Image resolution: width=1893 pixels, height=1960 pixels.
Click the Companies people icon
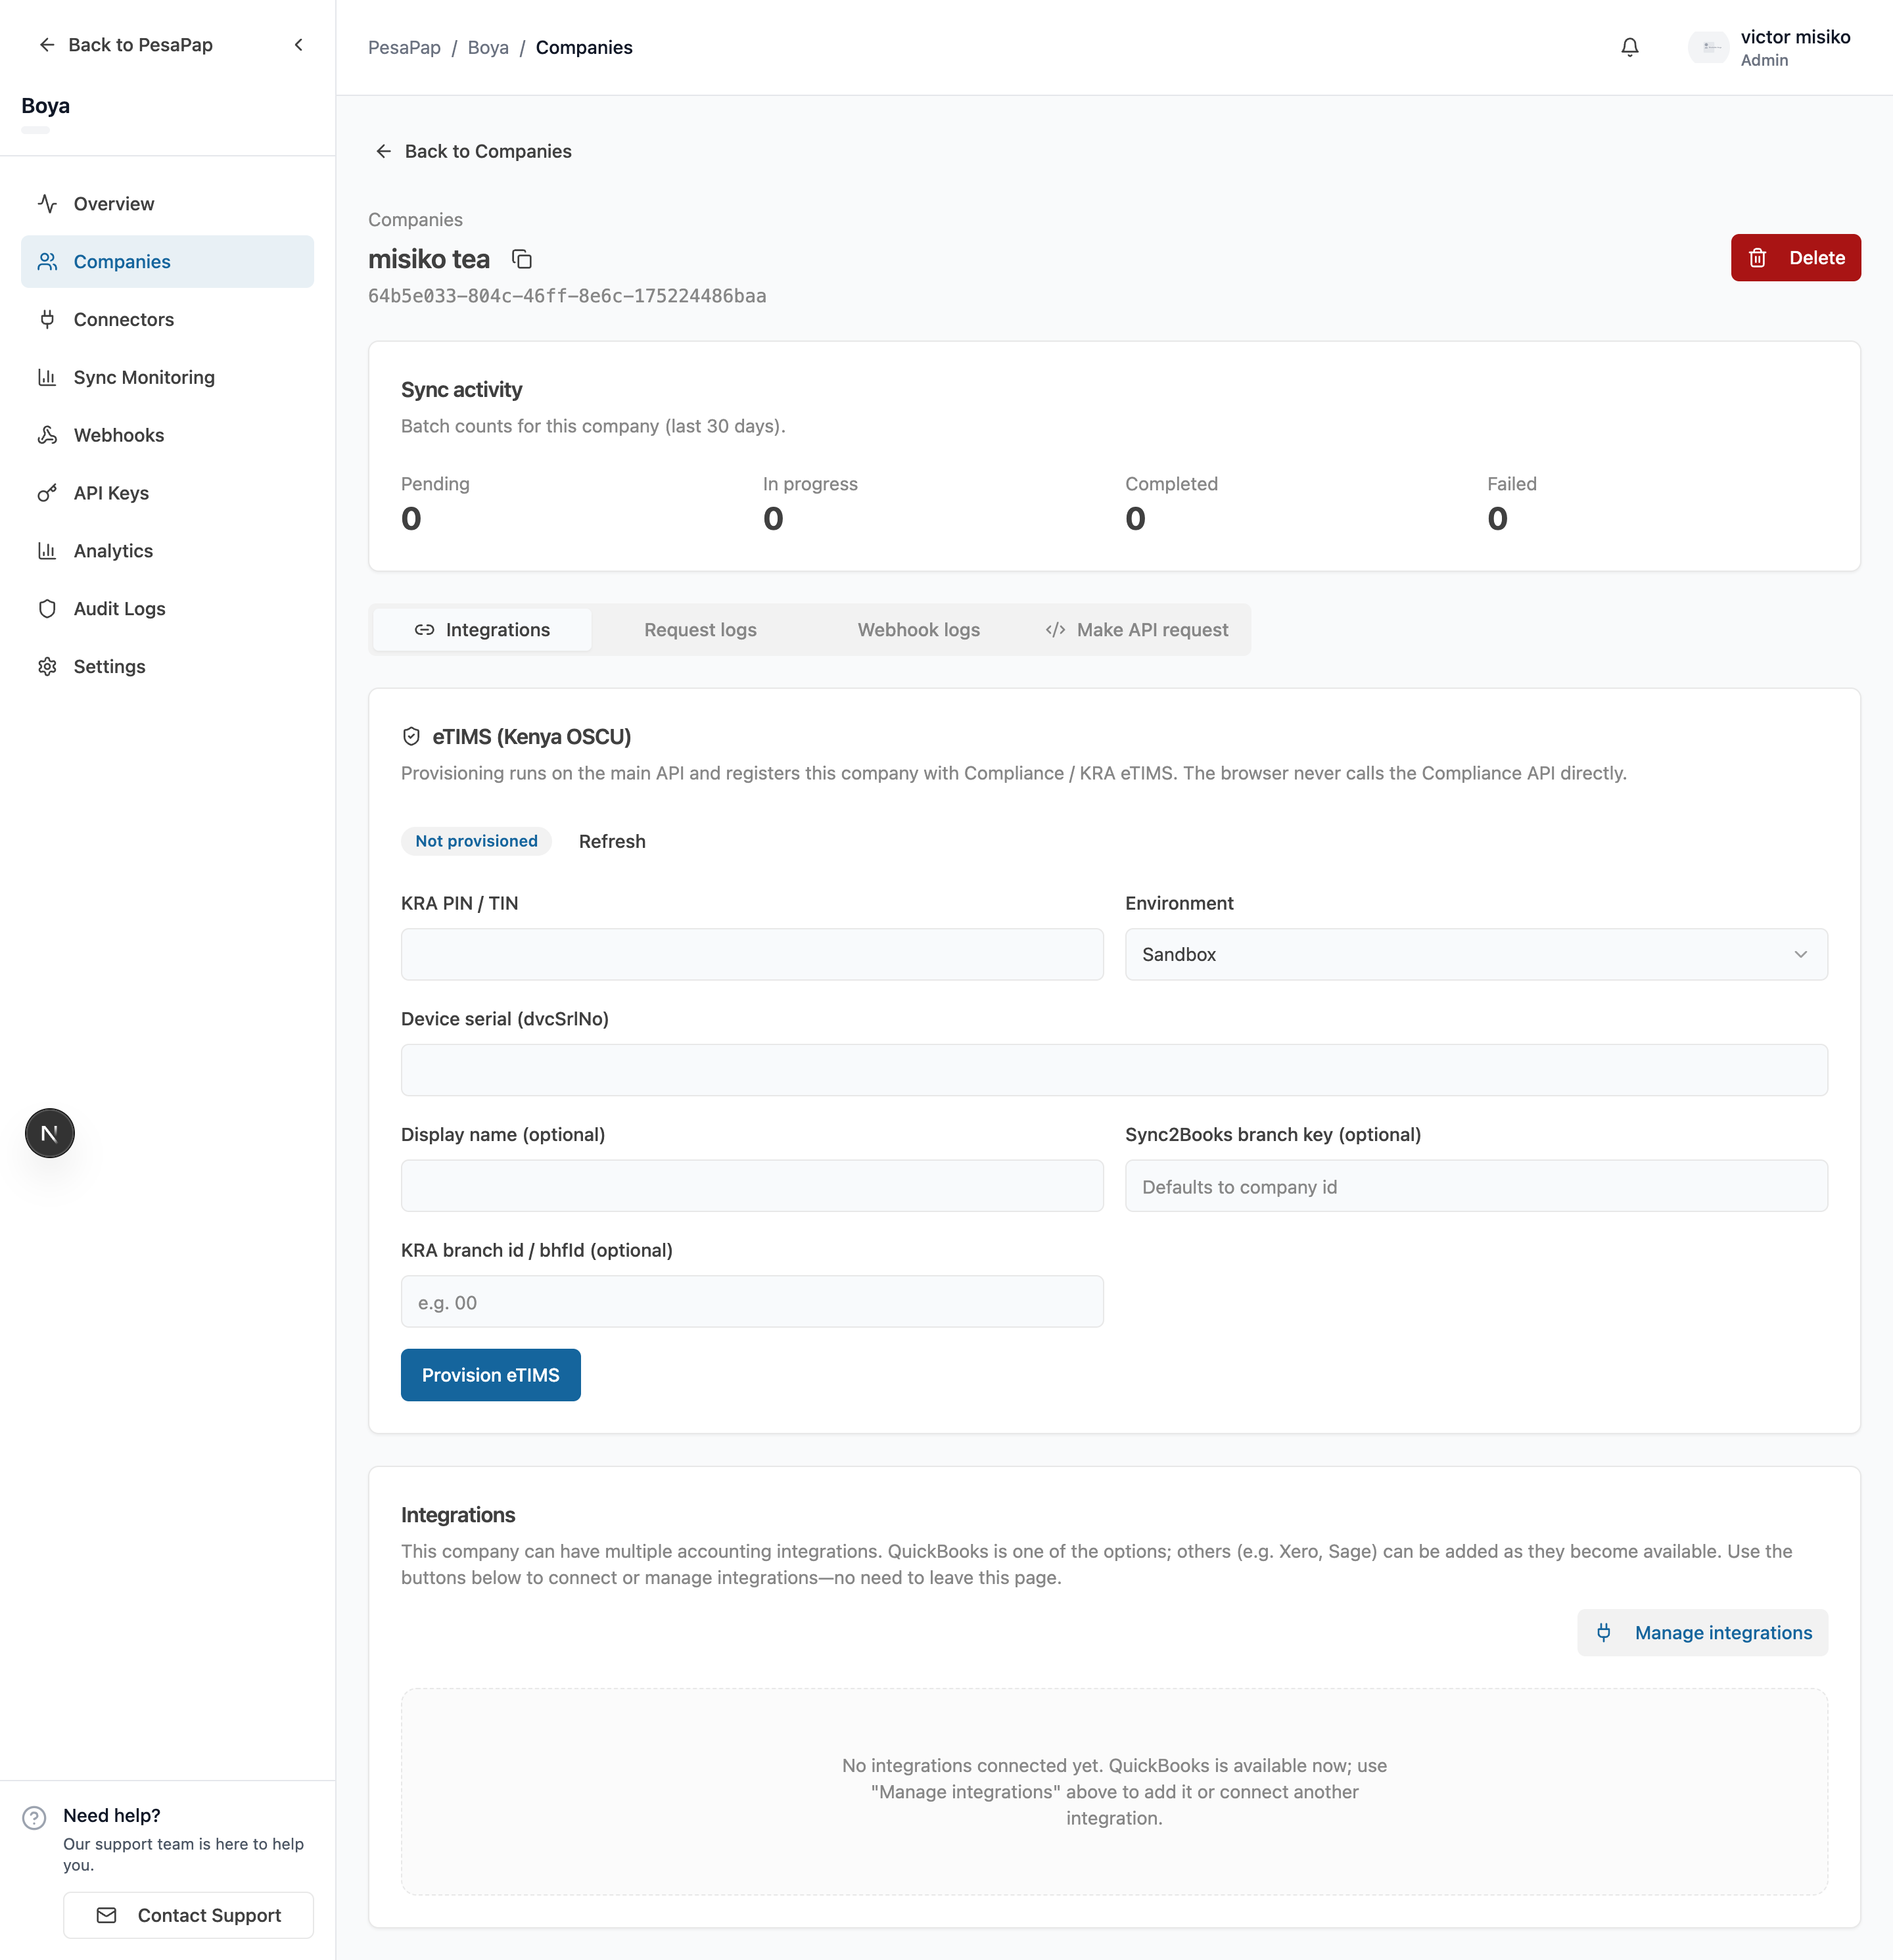click(x=47, y=262)
